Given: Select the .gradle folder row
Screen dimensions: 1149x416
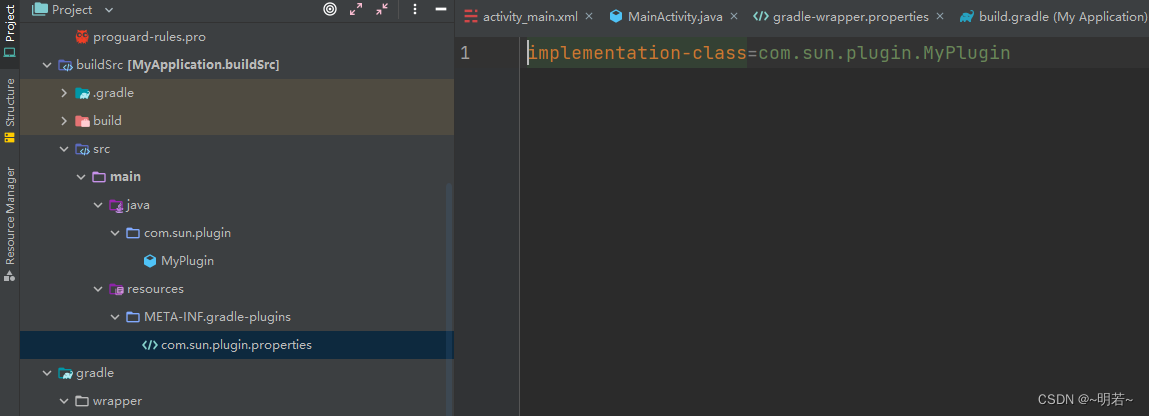Looking at the screenshot, I should click(237, 93).
